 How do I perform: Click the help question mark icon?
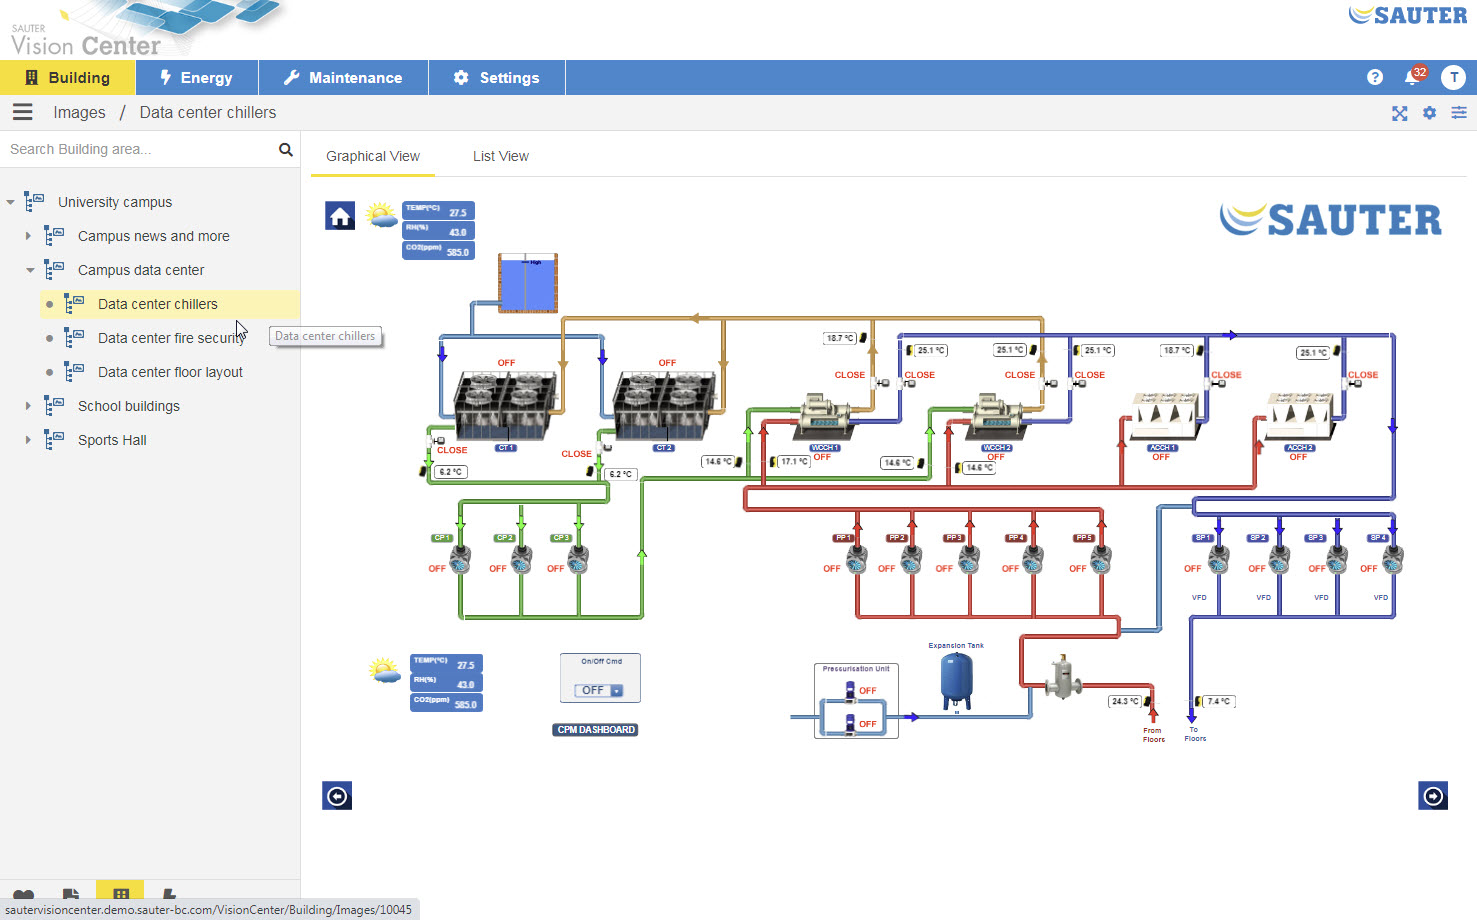1374,76
